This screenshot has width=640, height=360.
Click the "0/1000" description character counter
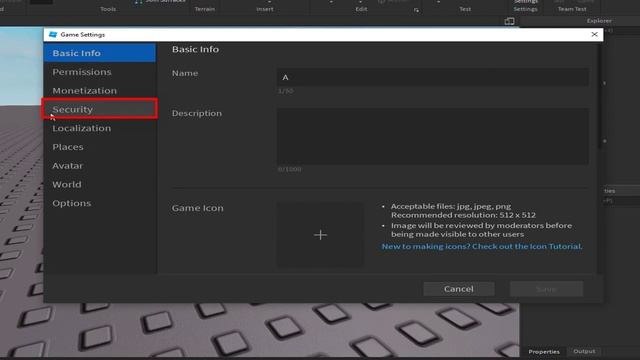(x=289, y=169)
